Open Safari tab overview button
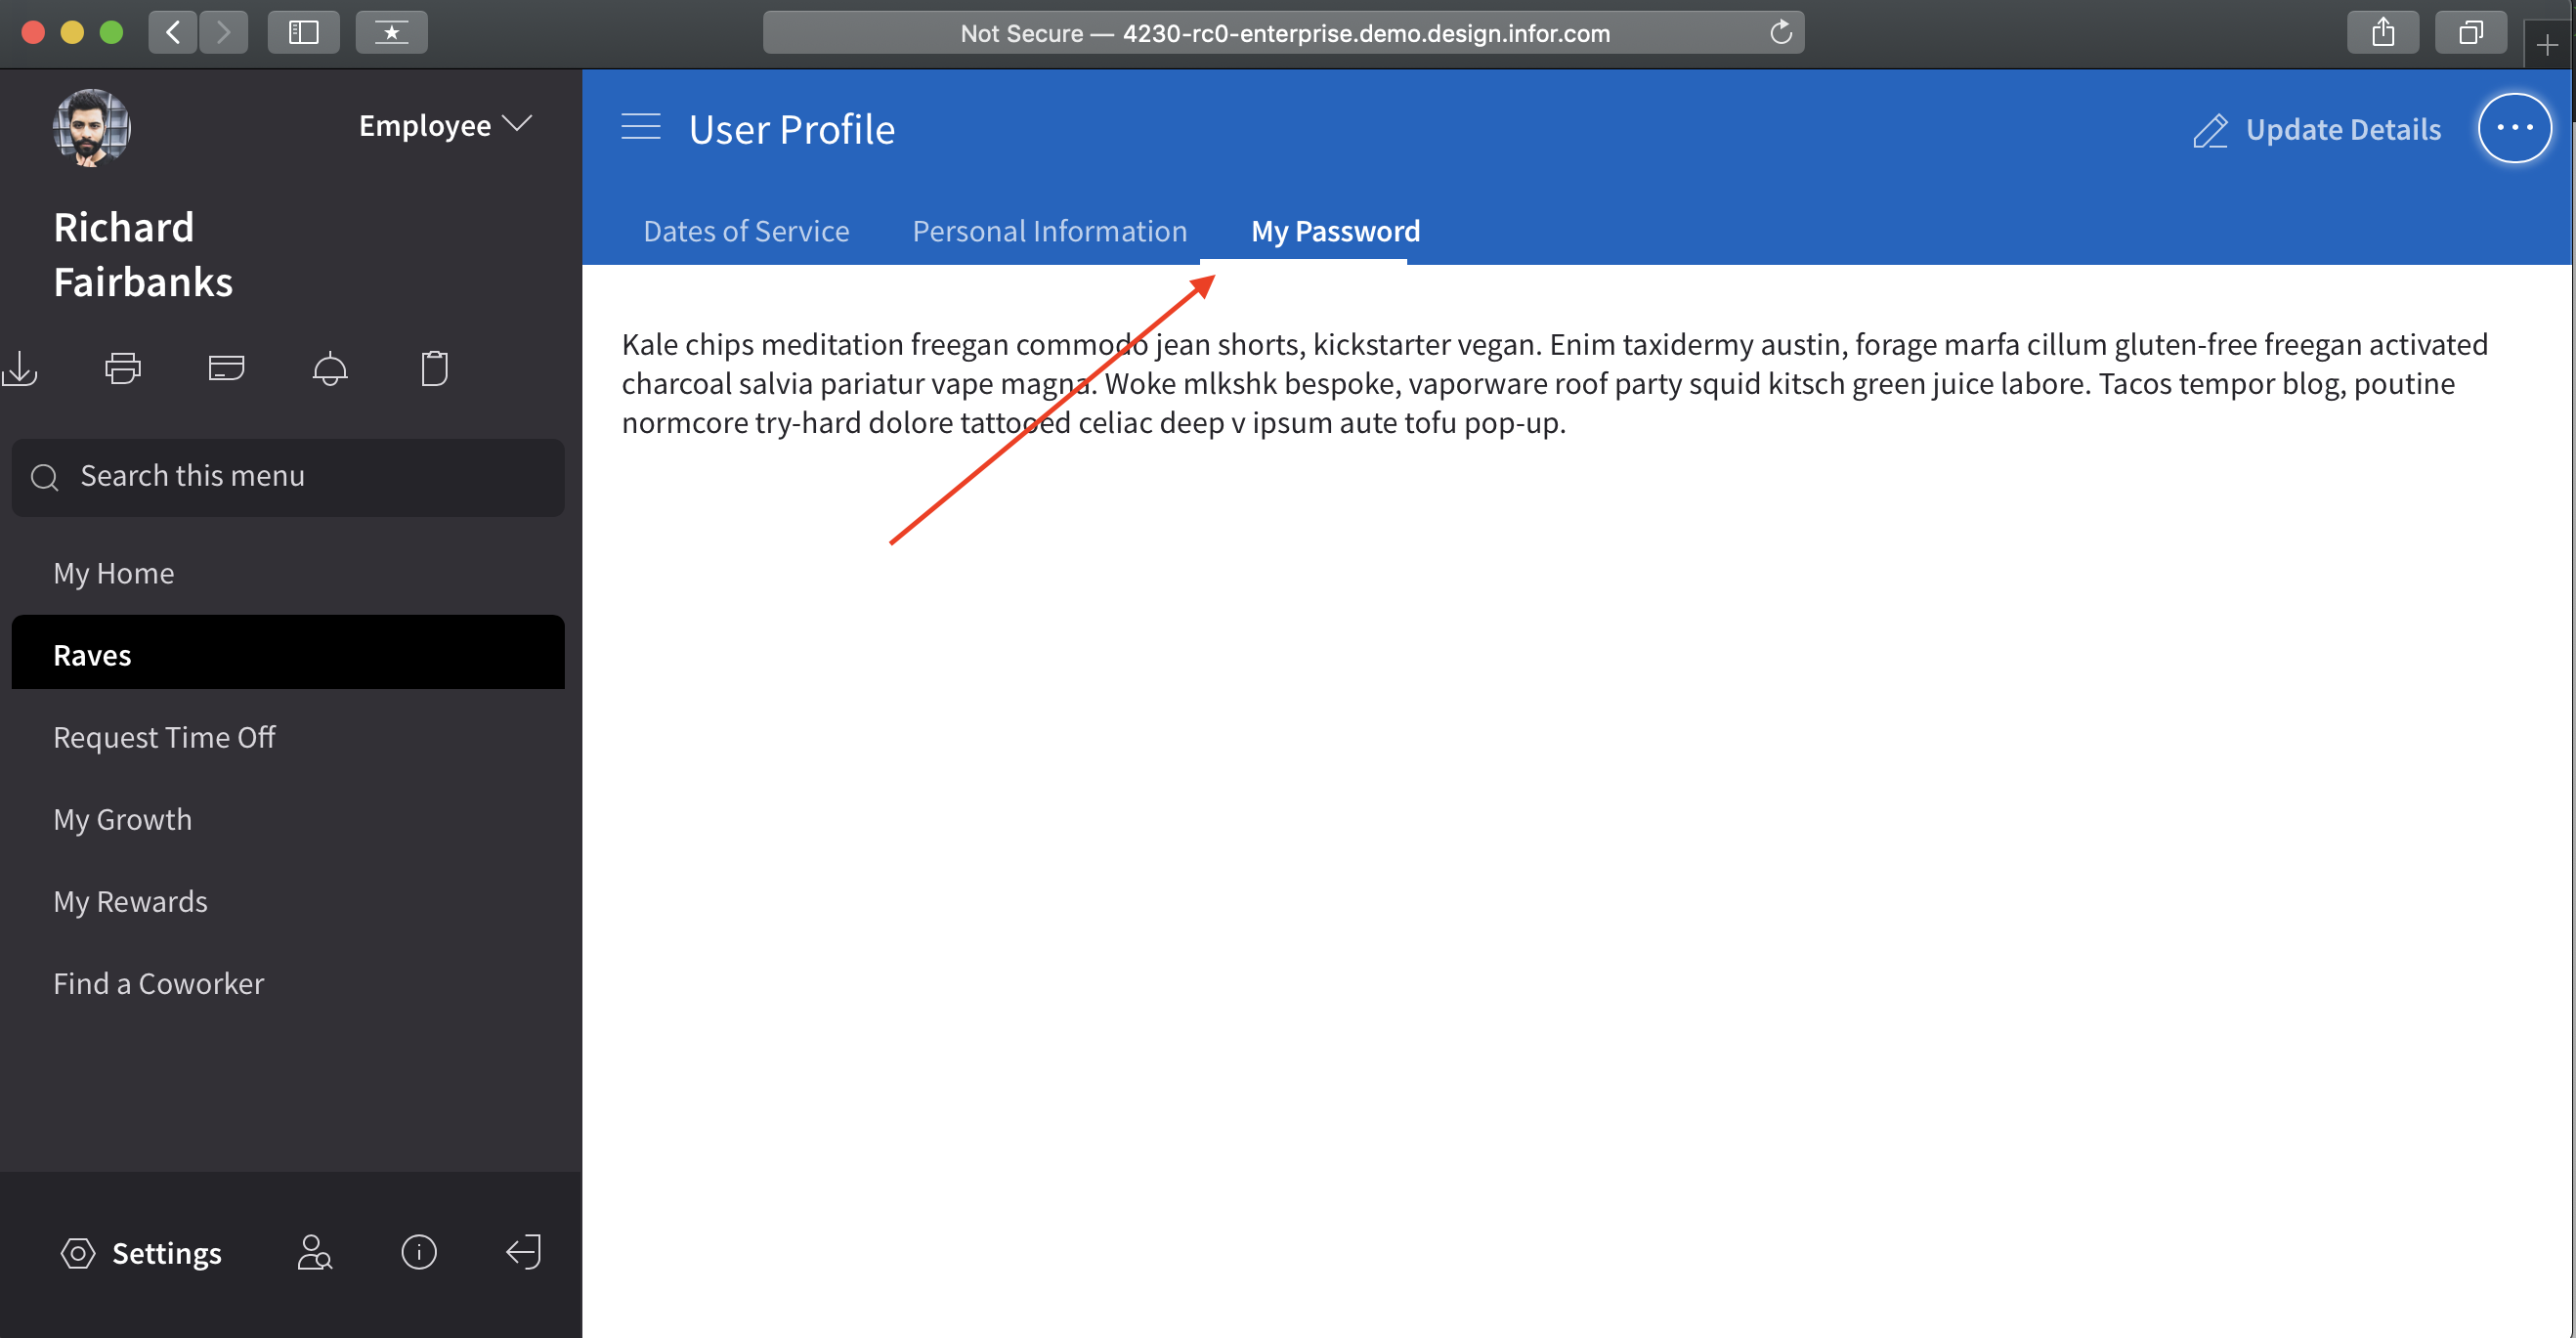 tap(2470, 32)
